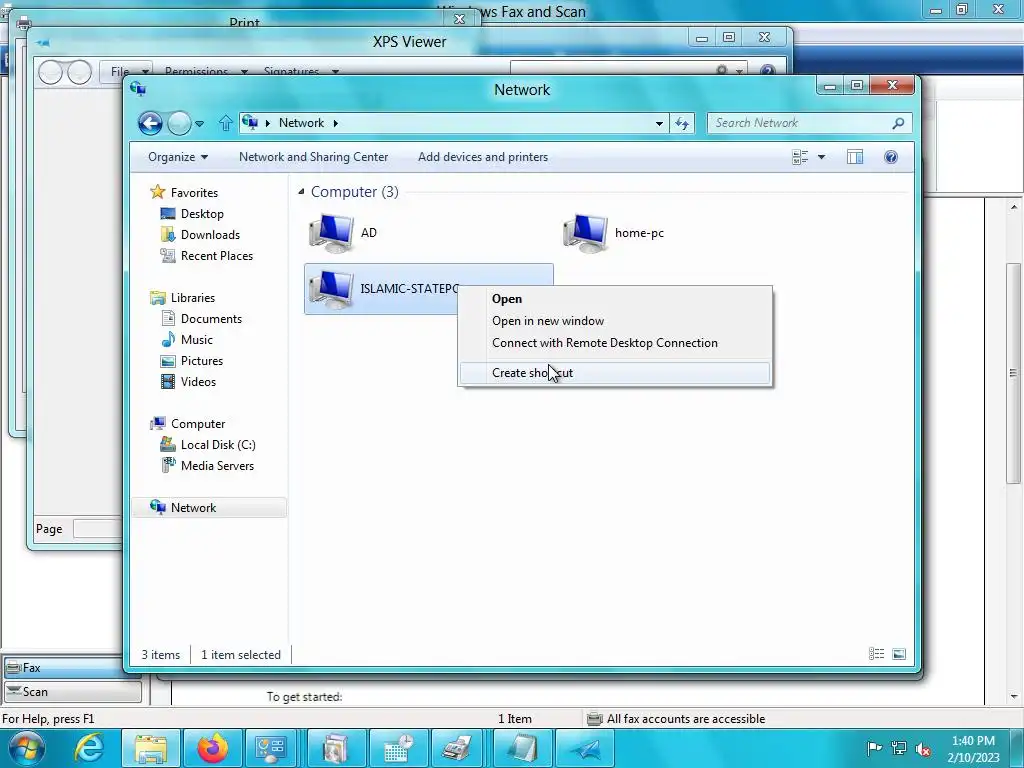Click the Forward arrow in Network window
Image resolution: width=1024 pixels, height=768 pixels.
point(179,123)
